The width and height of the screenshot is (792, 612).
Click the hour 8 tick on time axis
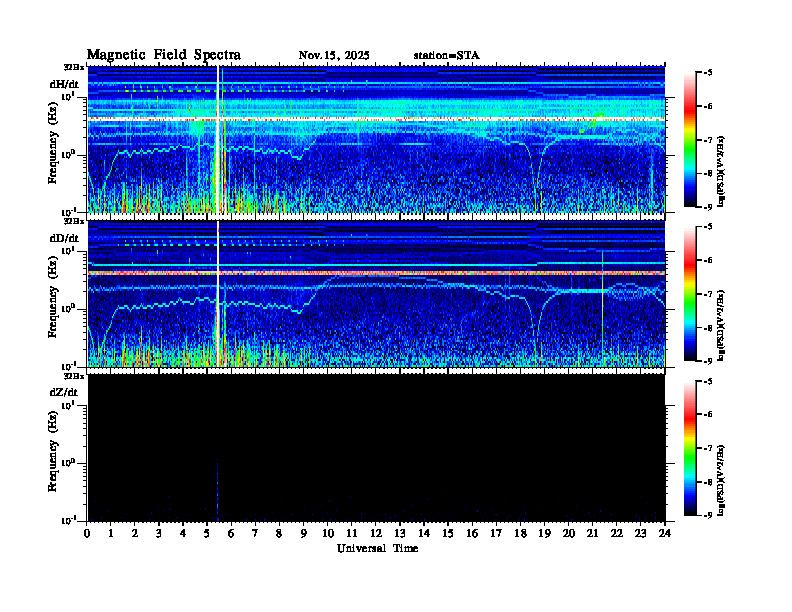[x=279, y=534]
